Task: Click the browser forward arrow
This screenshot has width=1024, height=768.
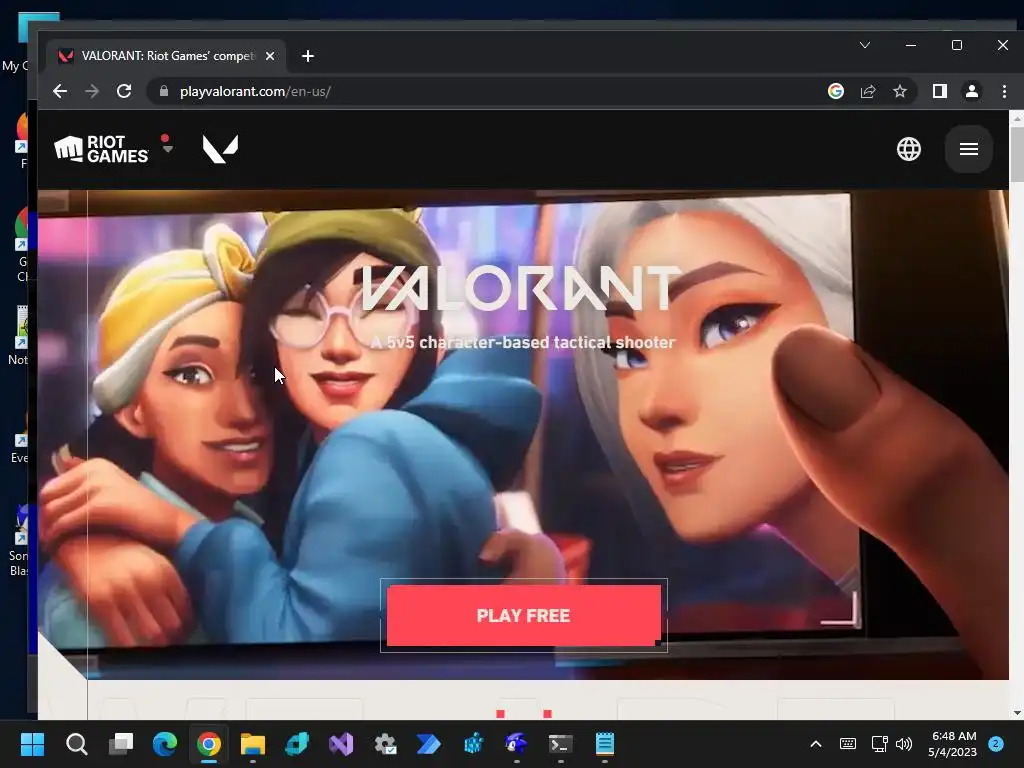Action: [92, 91]
